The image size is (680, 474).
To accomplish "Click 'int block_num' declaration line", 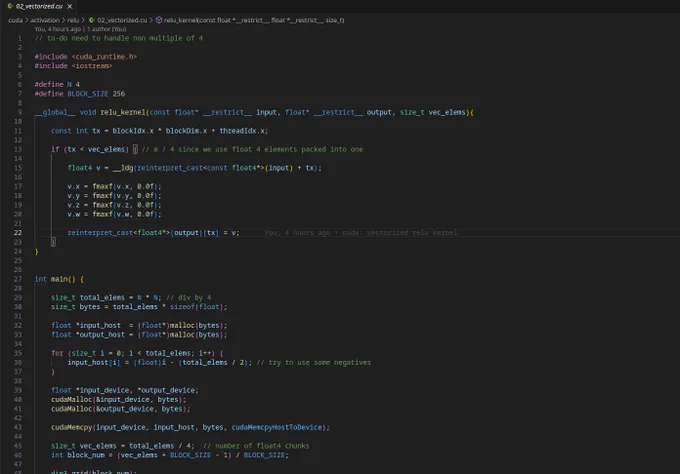I will coord(170,455).
